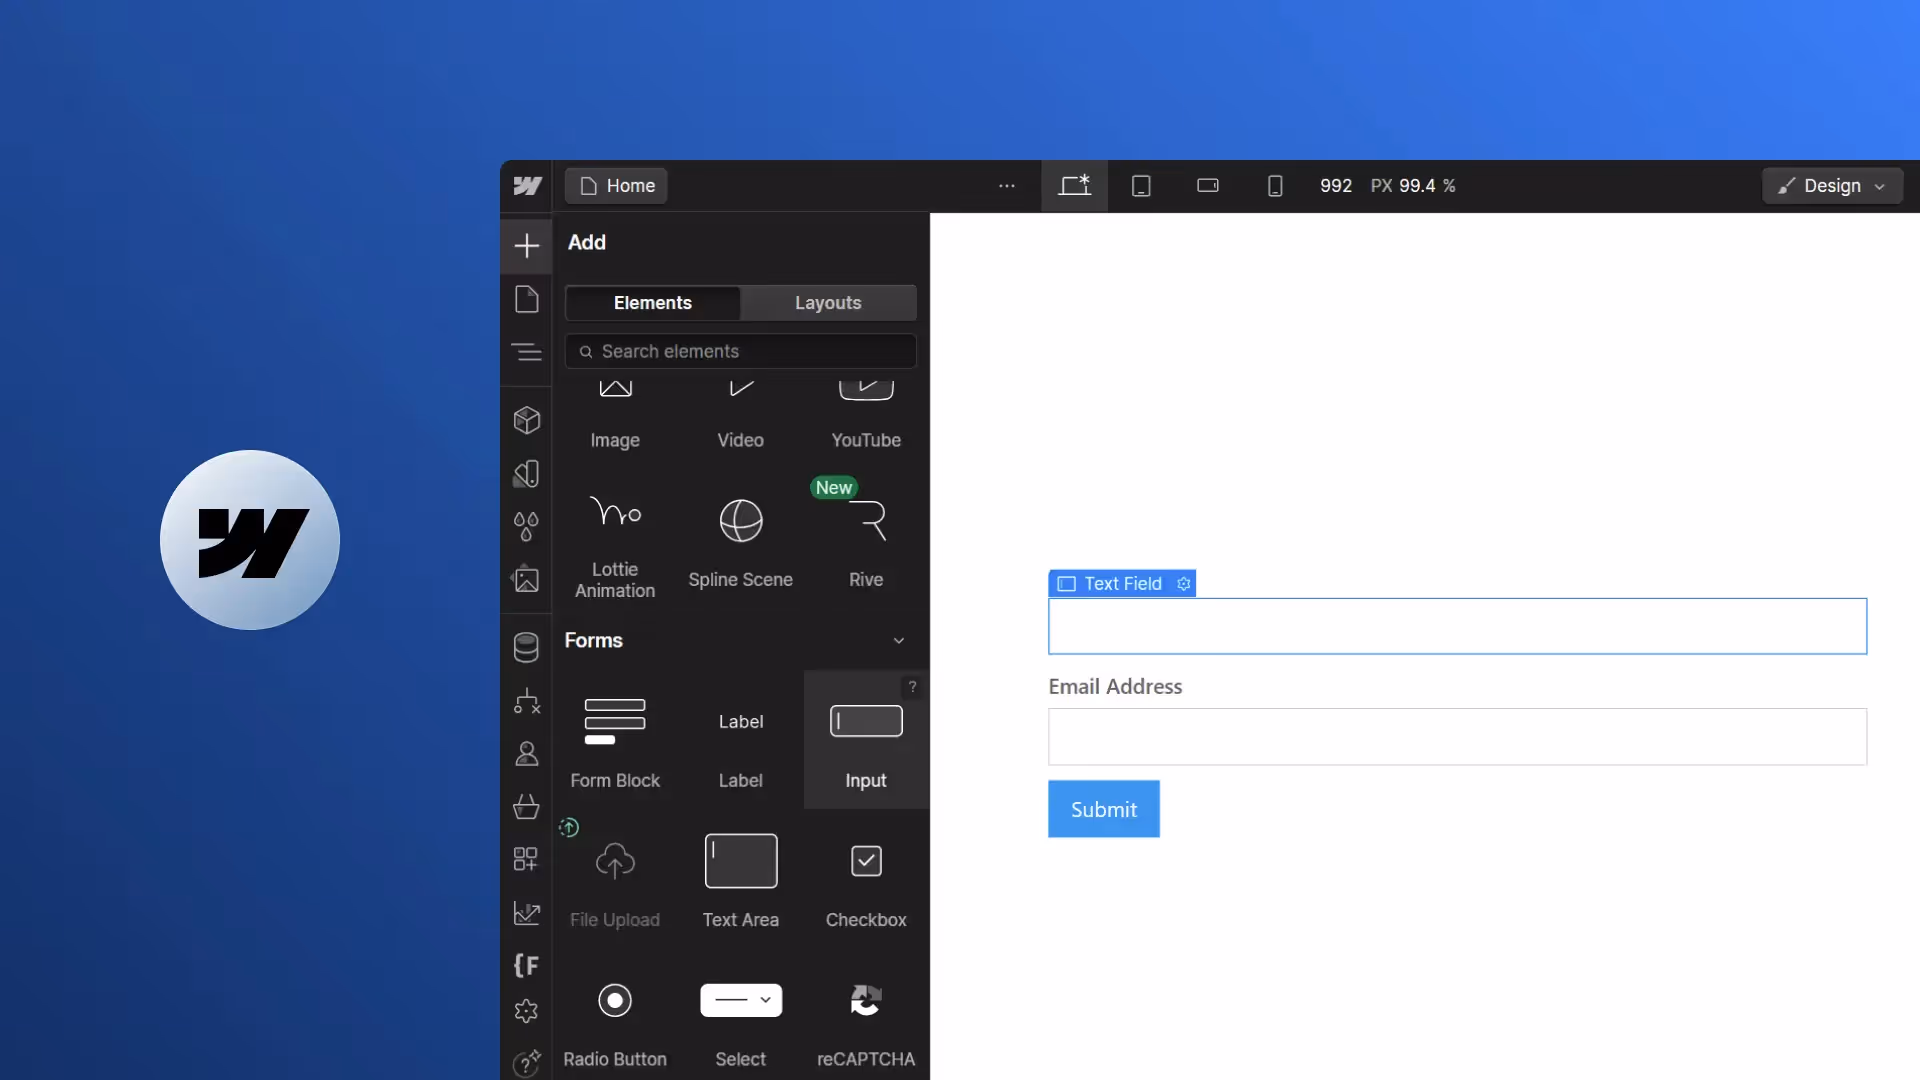Open the Assets image icon
This screenshot has height=1080, width=1920.
526,579
